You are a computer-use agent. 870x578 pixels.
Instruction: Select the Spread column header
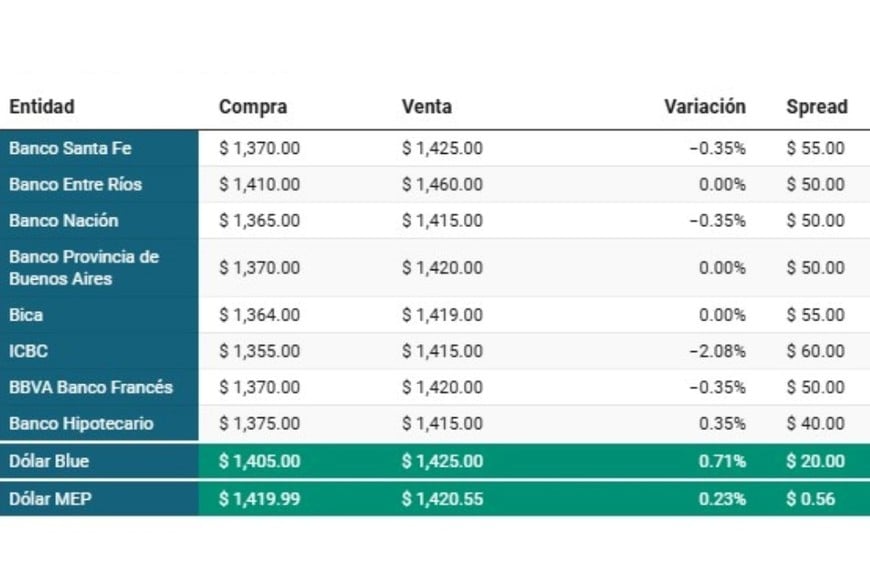816,107
